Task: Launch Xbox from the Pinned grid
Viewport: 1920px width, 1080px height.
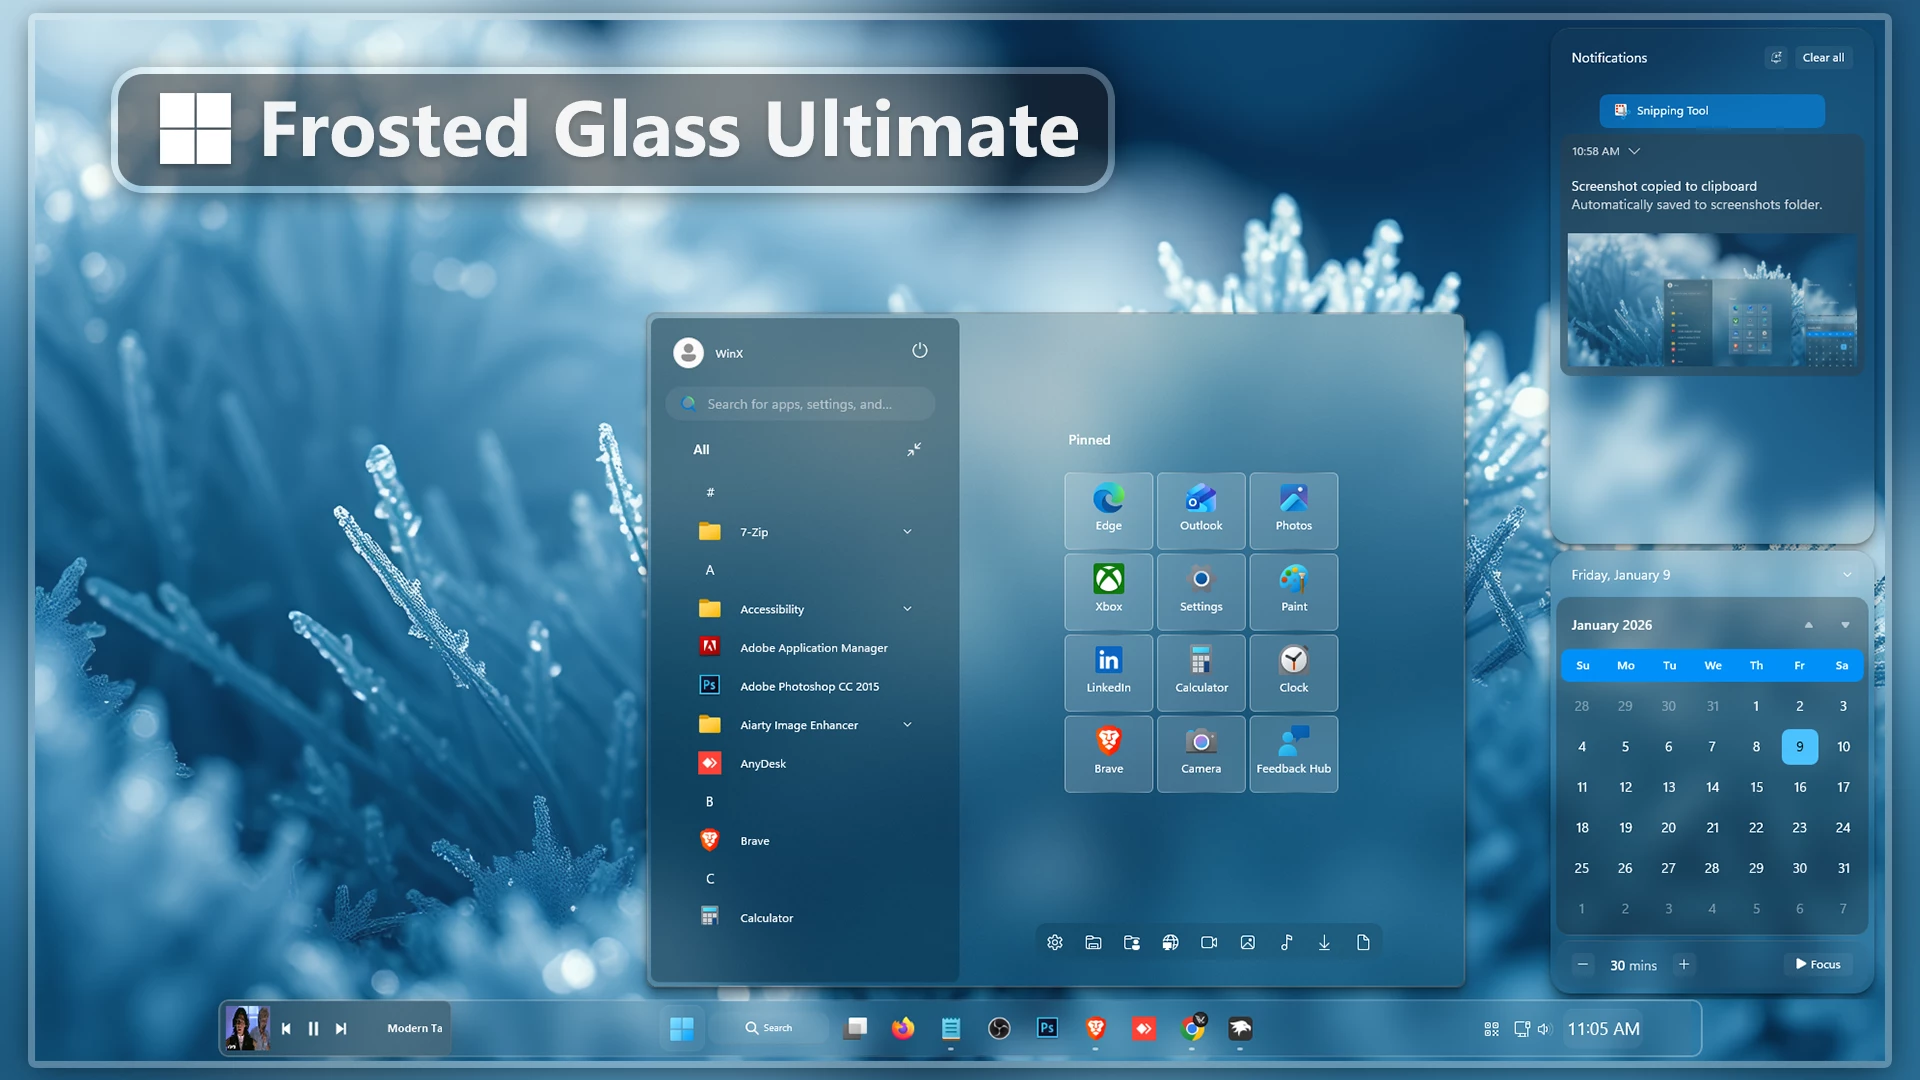Action: [1108, 591]
